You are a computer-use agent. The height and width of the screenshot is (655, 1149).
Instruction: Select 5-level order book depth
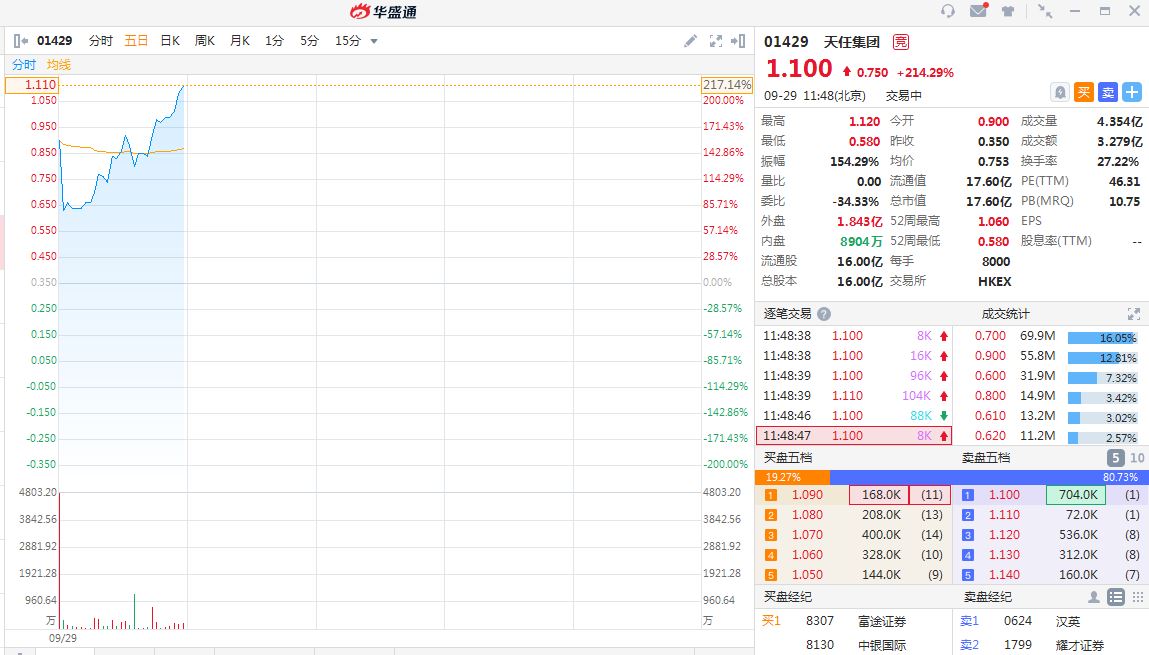(x=1115, y=458)
